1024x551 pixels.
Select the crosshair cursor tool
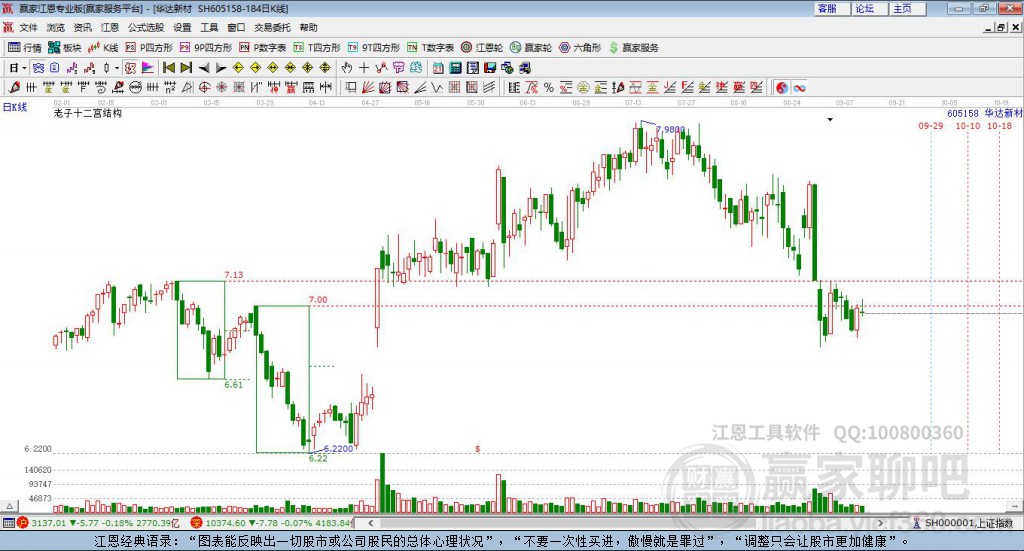coord(364,68)
